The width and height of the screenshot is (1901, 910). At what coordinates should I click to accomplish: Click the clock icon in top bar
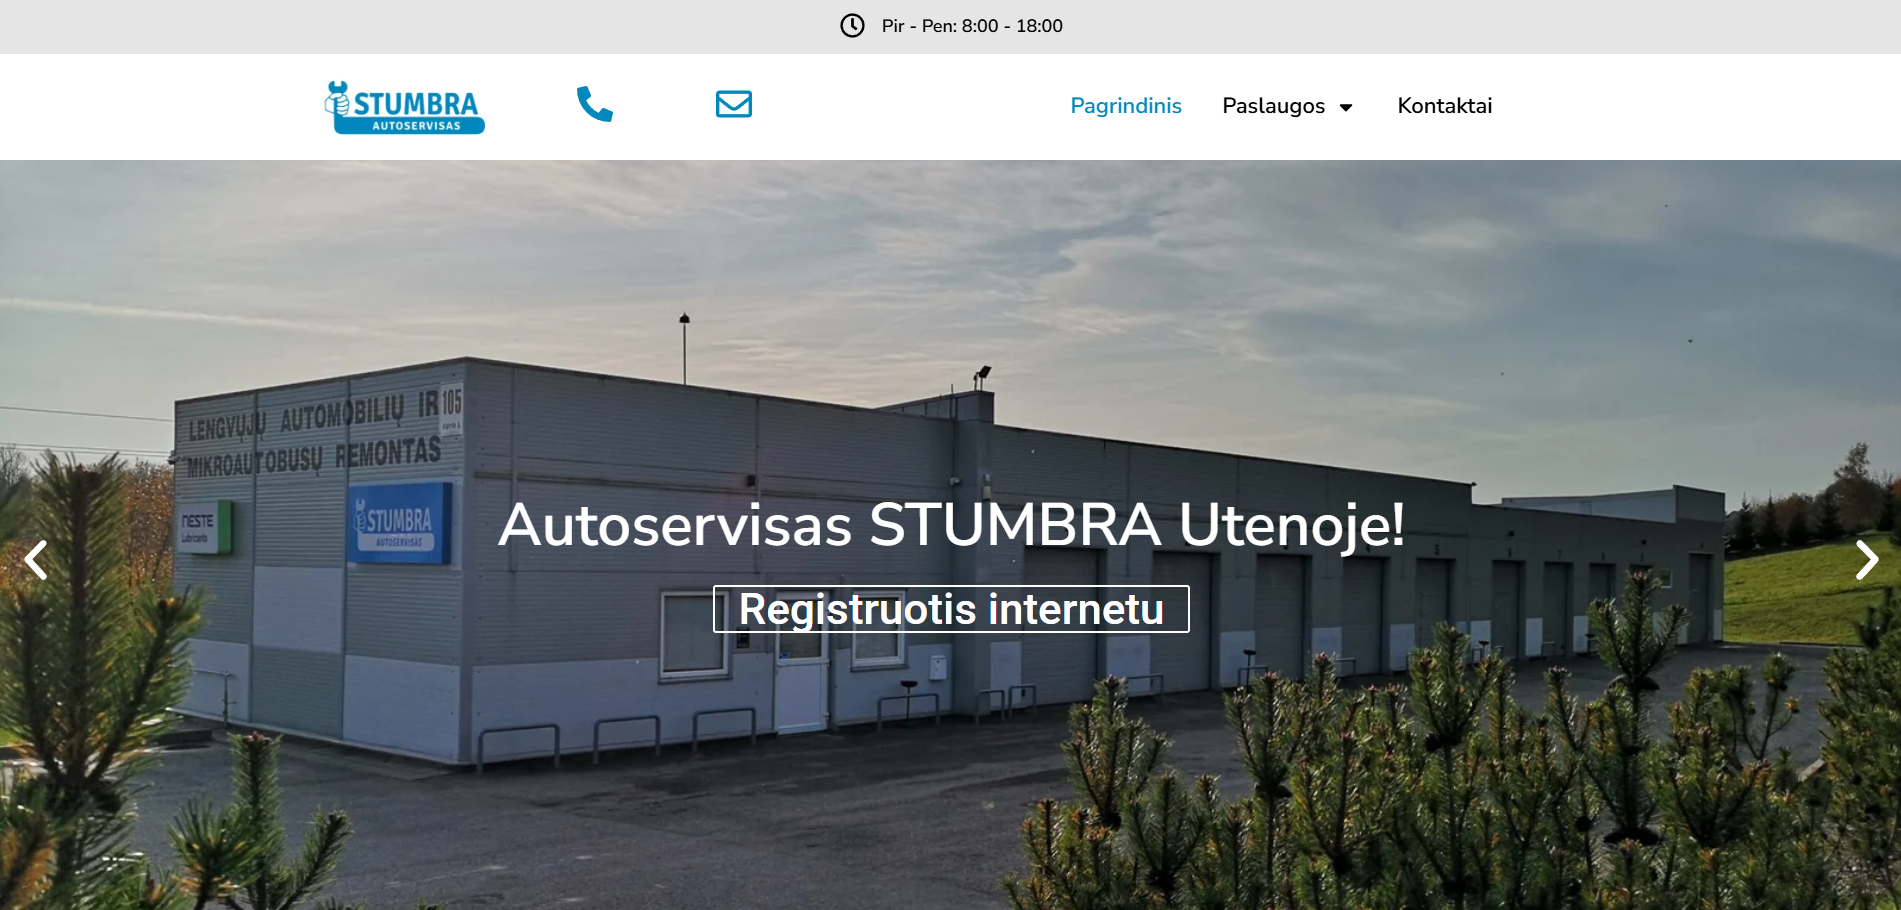click(x=852, y=26)
